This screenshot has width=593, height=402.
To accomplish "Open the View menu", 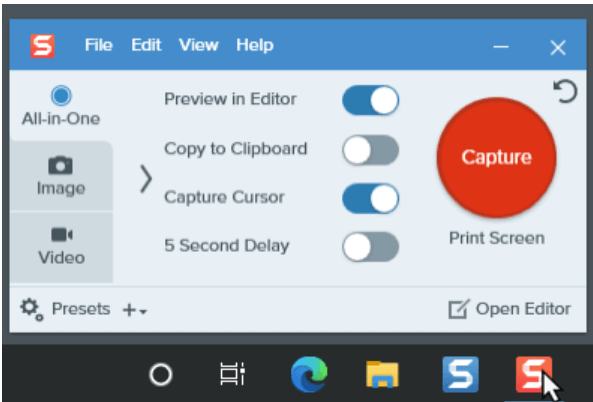I will pos(199,45).
